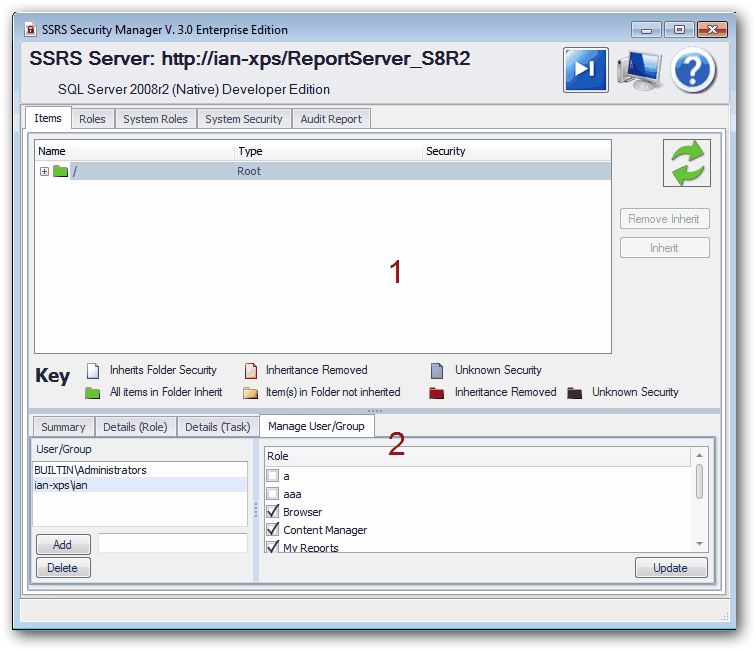Expand the root folder tree node
This screenshot has width=756, height=651.
[x=44, y=172]
